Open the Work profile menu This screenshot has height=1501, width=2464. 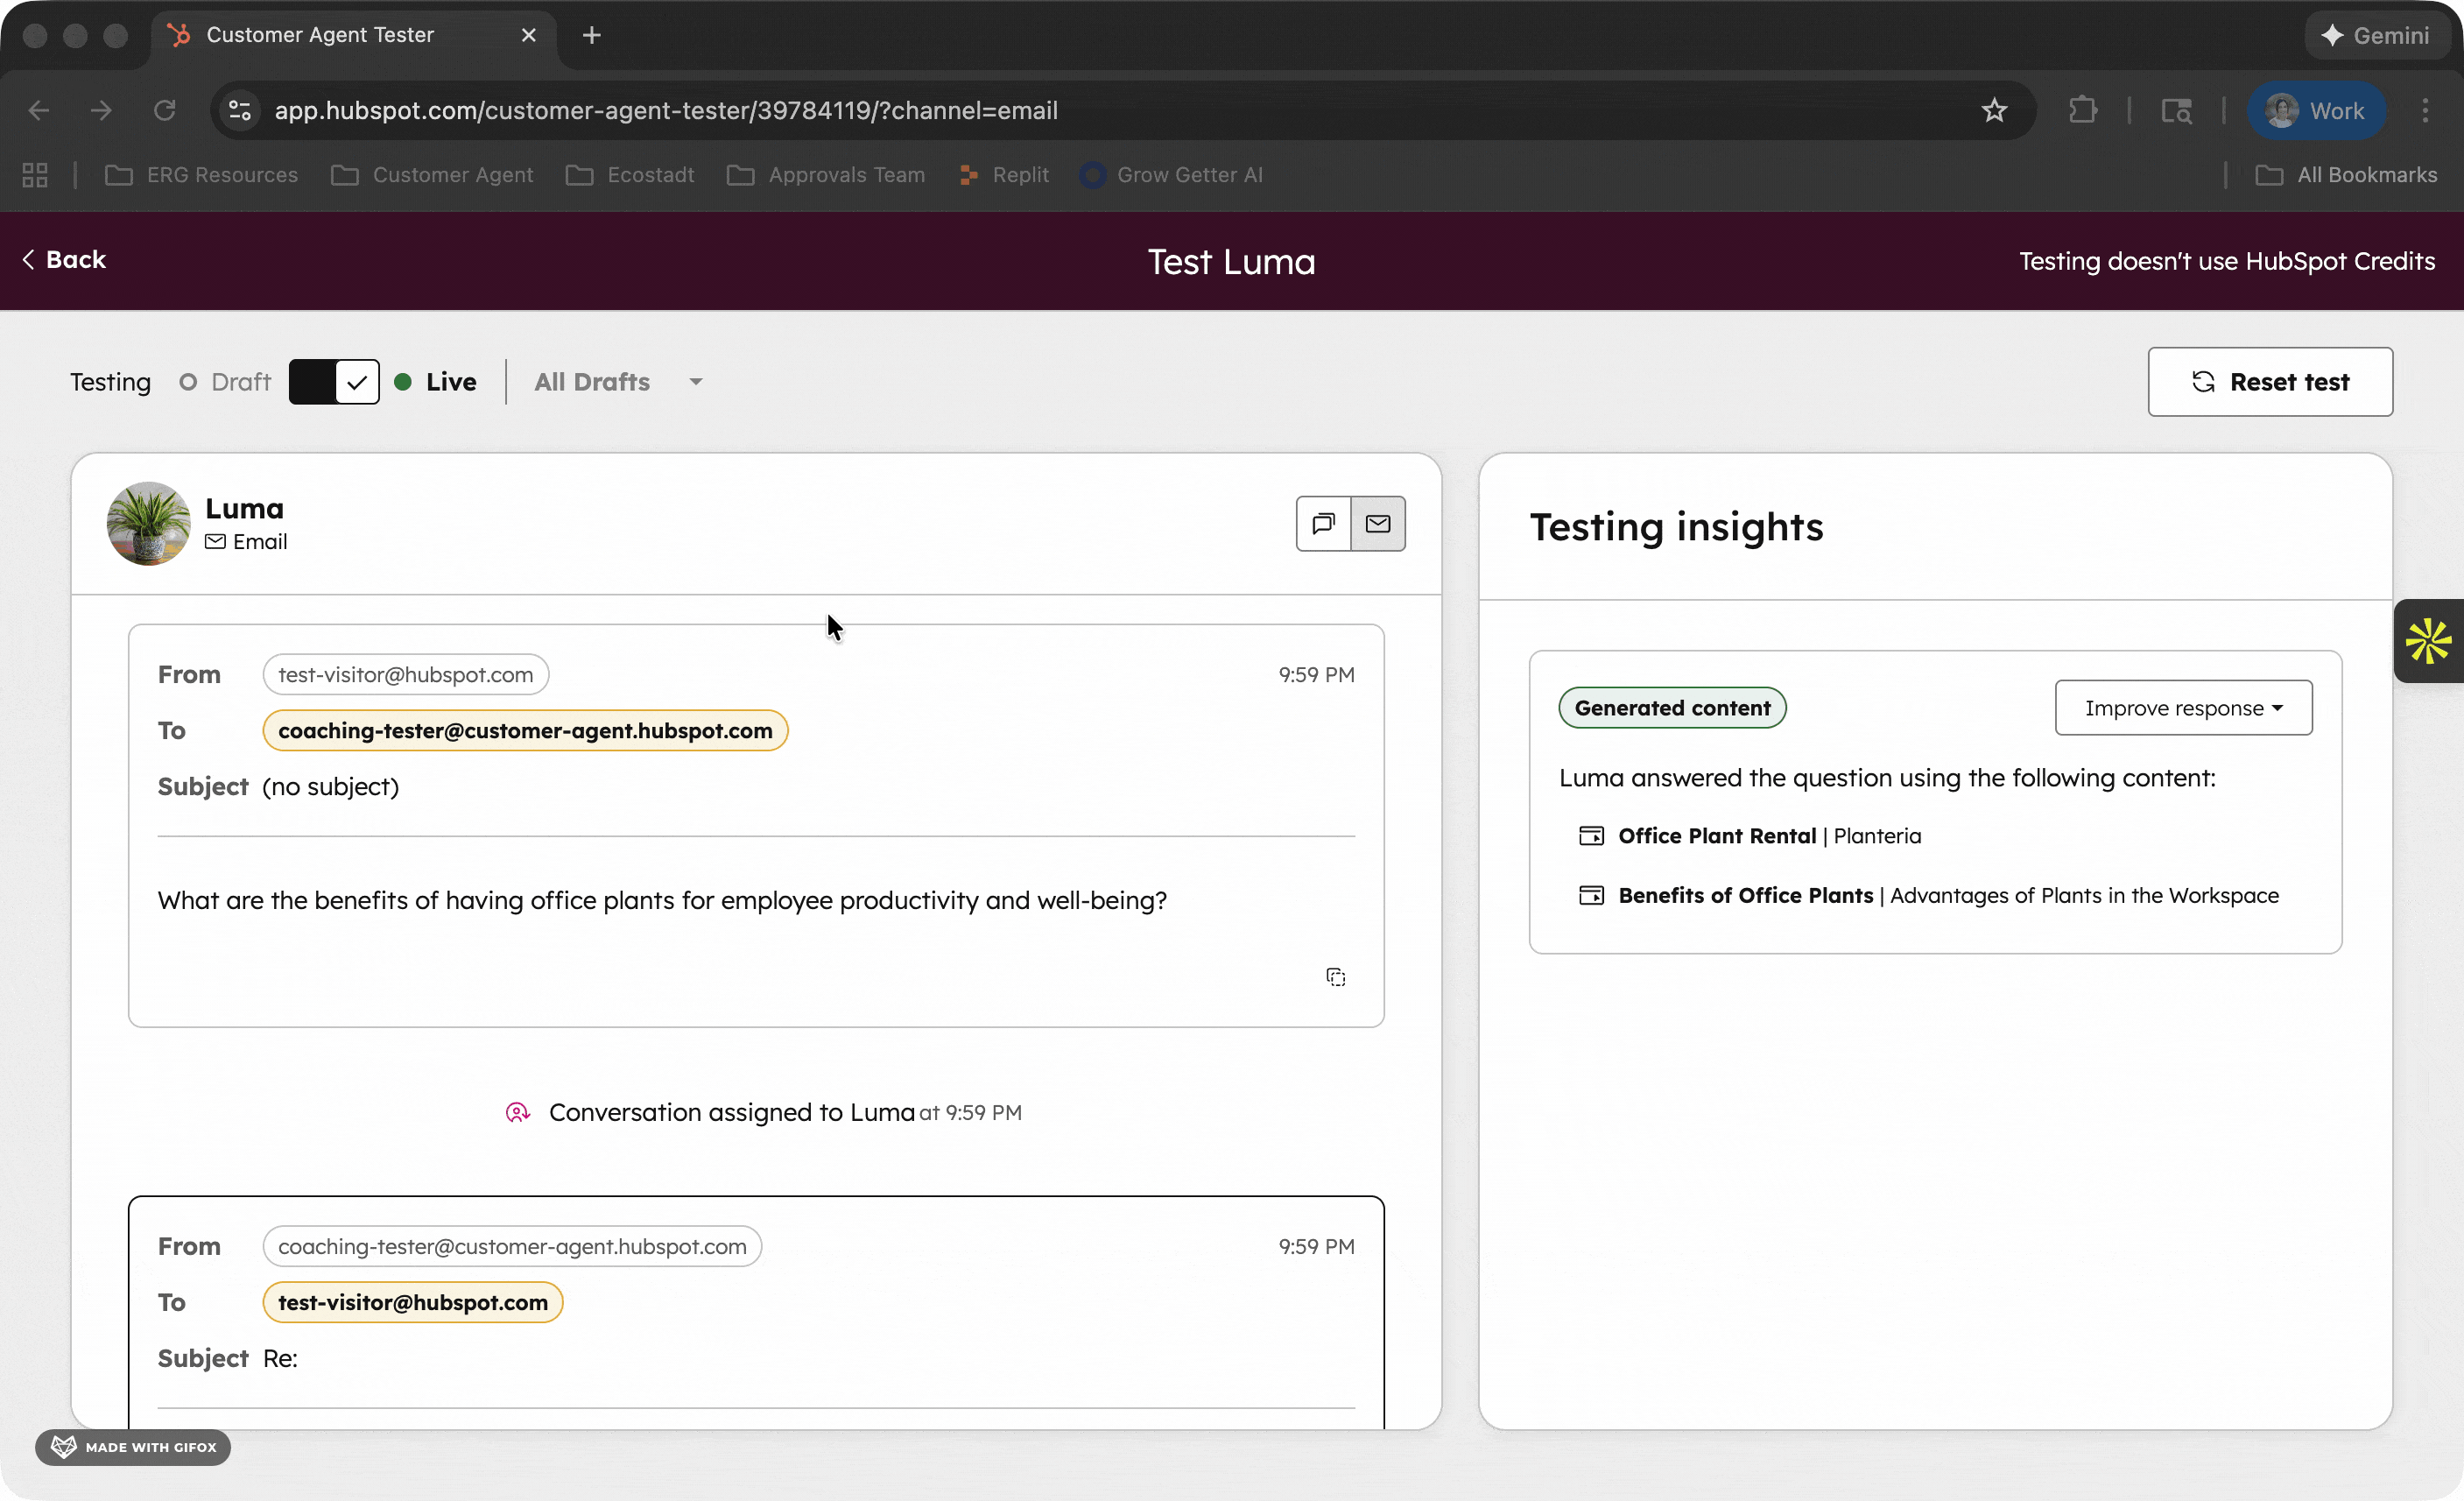pos(2316,111)
